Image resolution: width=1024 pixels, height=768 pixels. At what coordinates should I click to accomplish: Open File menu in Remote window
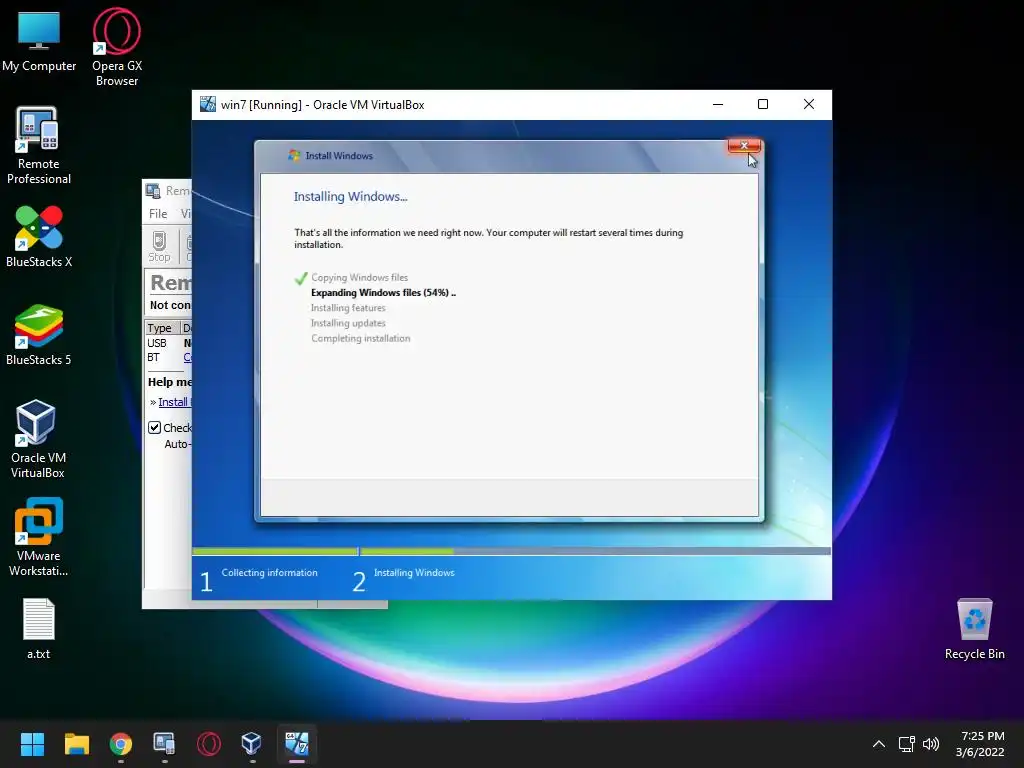158,214
